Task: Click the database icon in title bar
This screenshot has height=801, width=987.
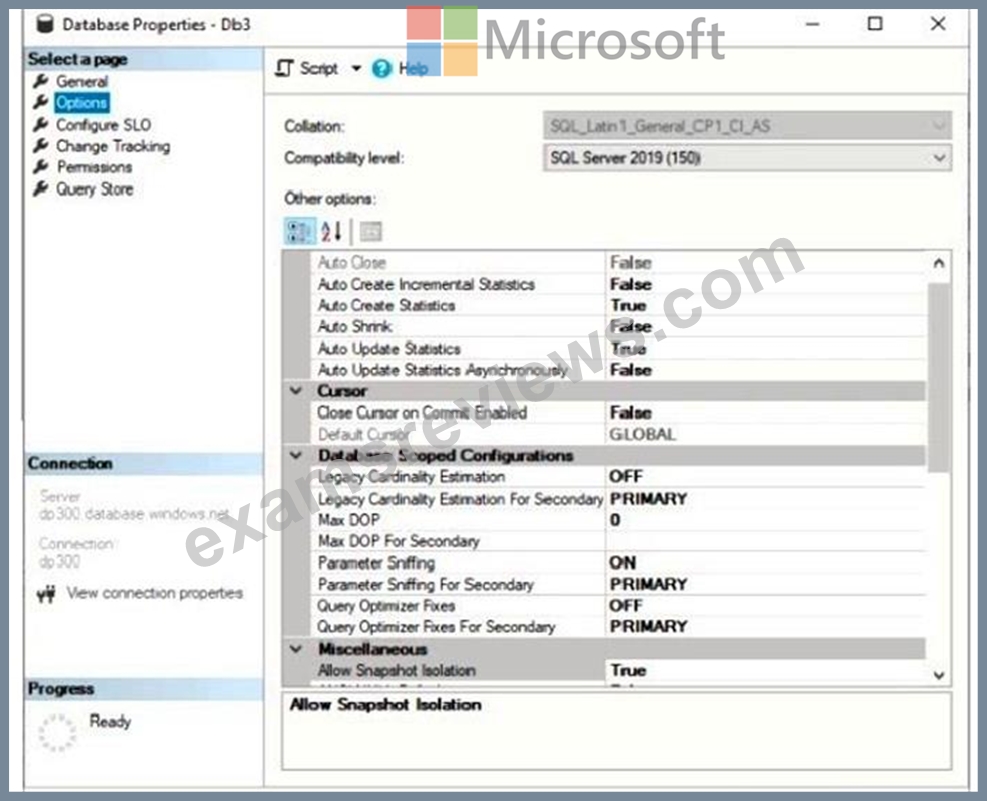Action: click(x=45, y=25)
